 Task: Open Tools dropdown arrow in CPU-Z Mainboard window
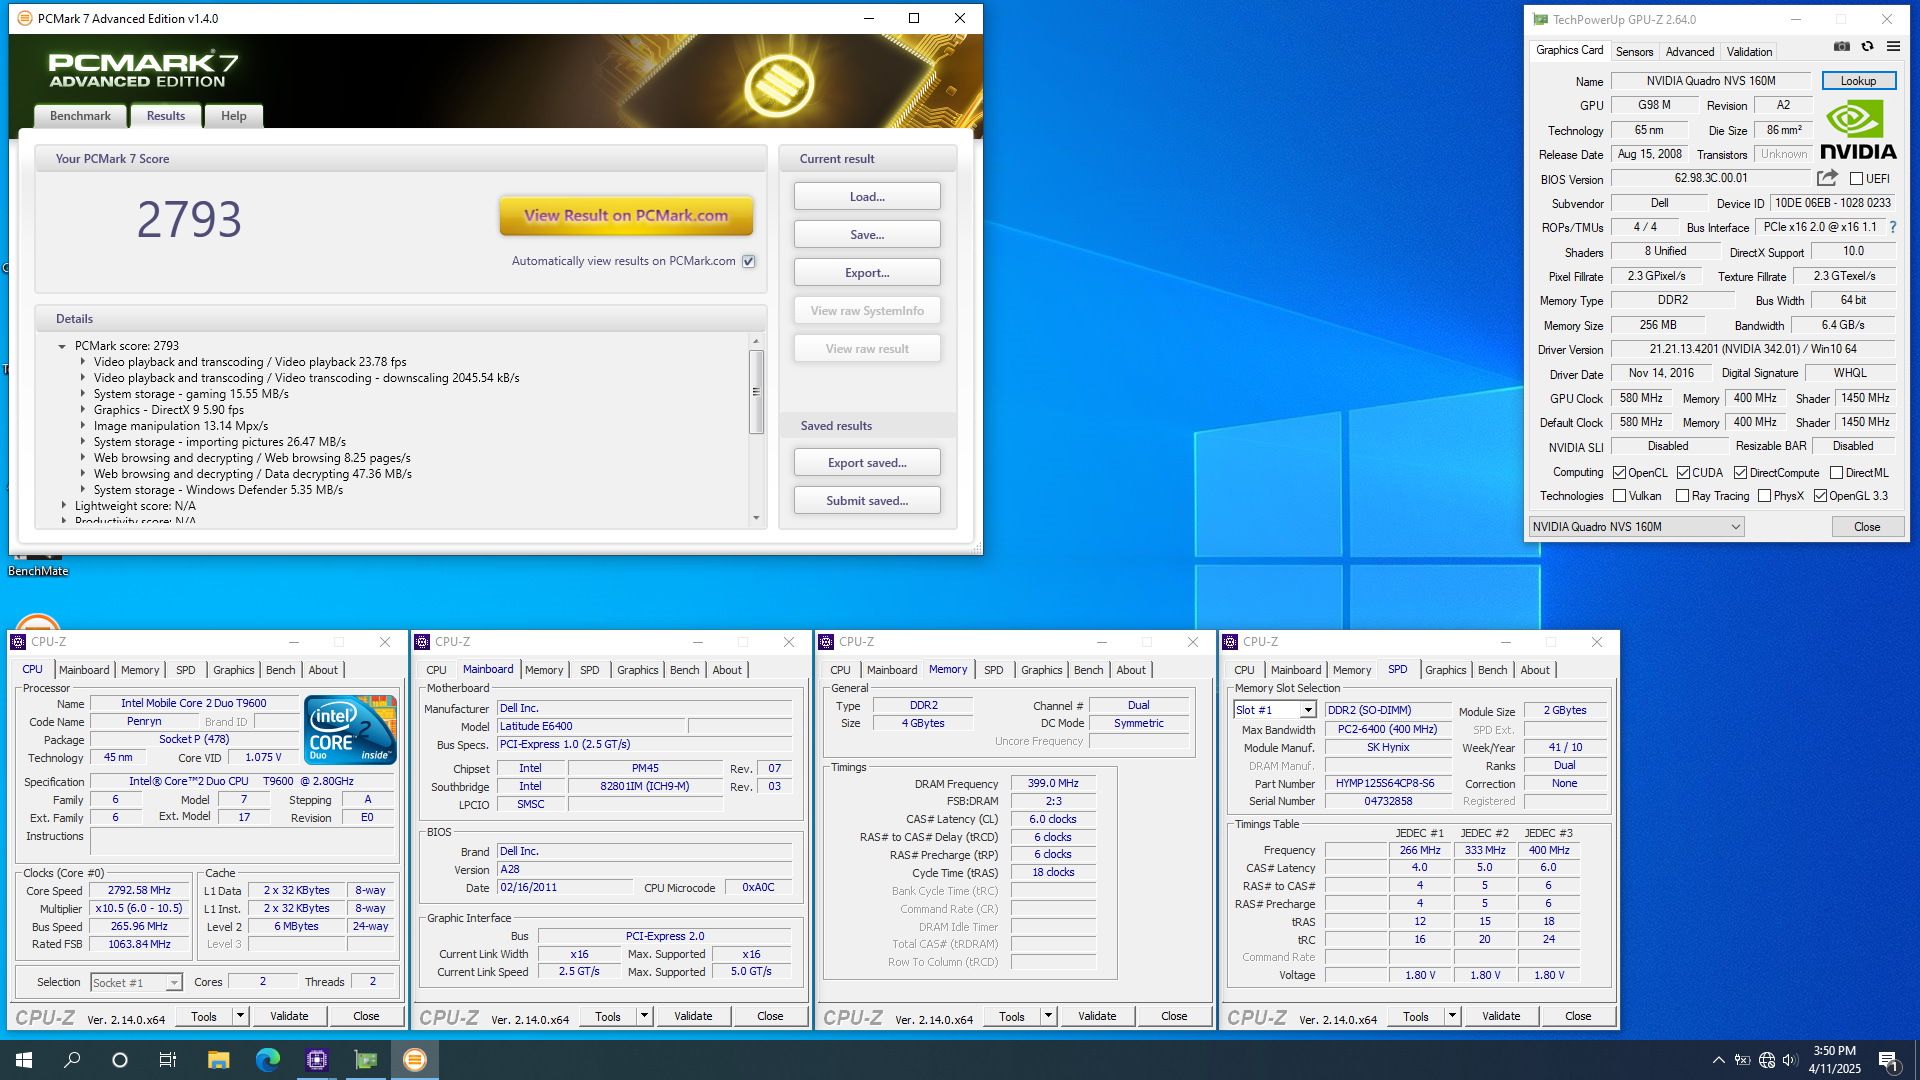pos(644,1016)
